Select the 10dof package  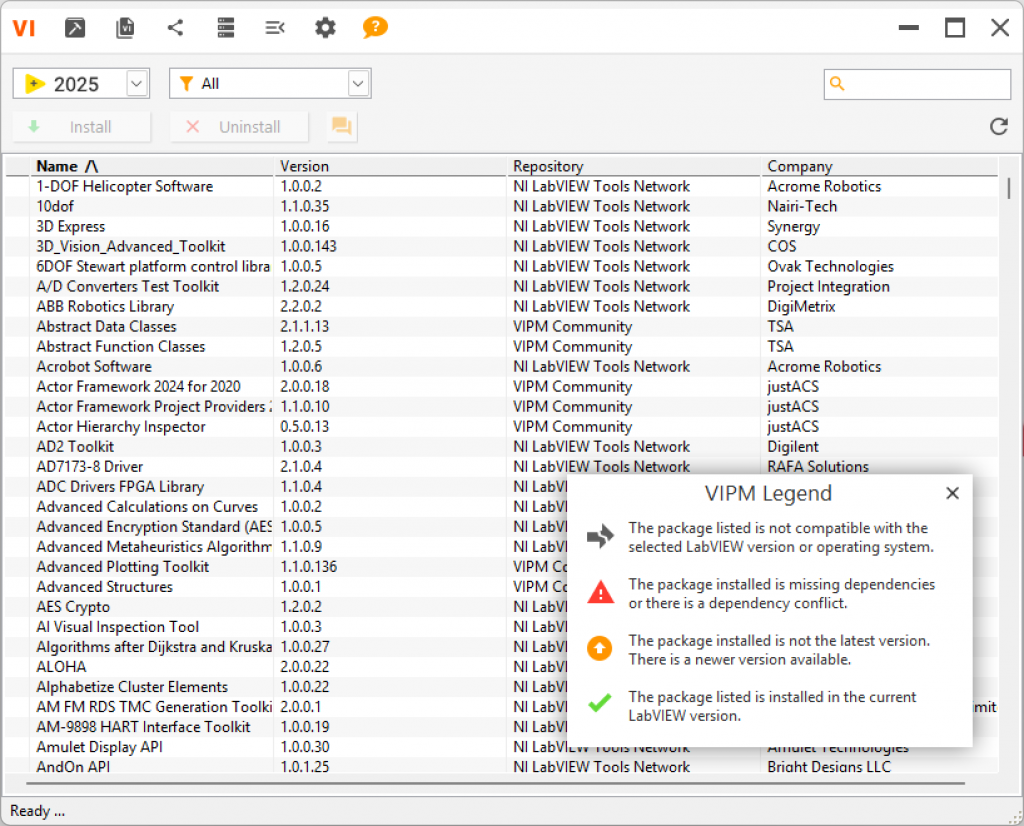(x=502, y=206)
